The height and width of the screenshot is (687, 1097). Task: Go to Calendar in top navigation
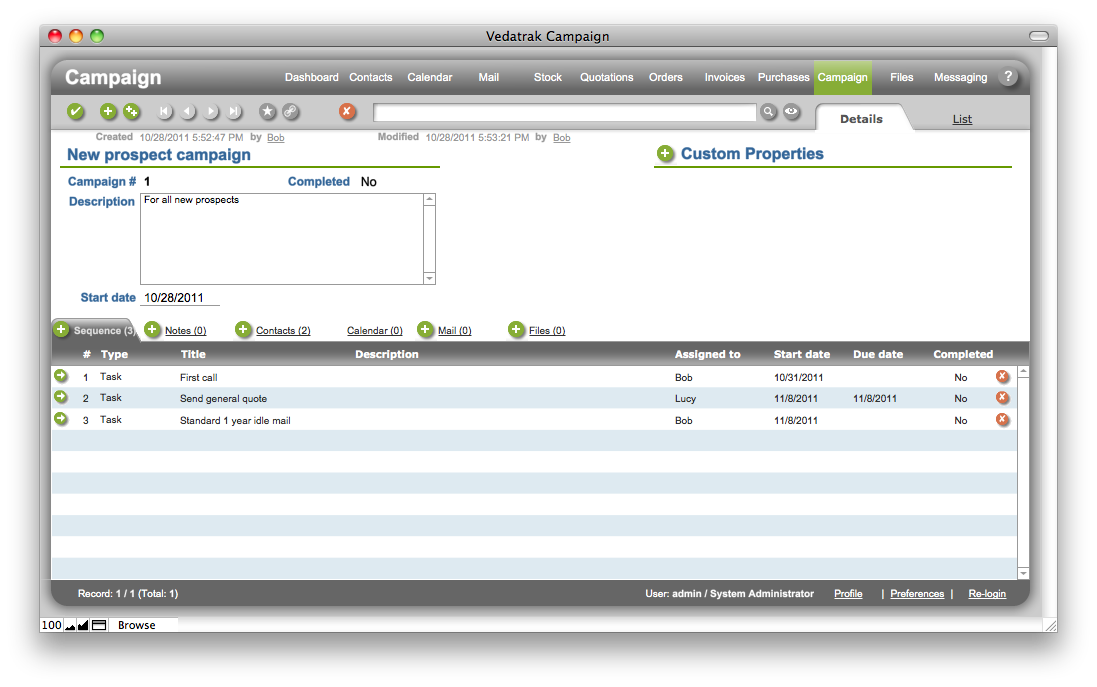click(430, 77)
